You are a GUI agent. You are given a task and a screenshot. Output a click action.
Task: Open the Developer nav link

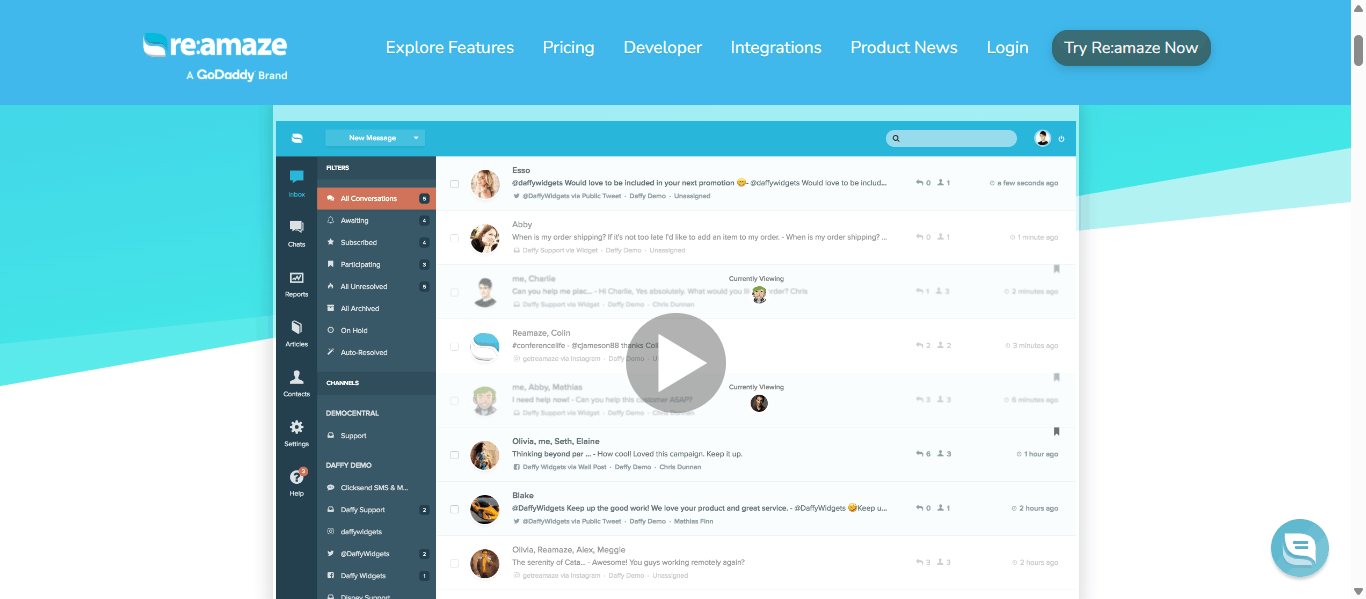click(x=663, y=47)
